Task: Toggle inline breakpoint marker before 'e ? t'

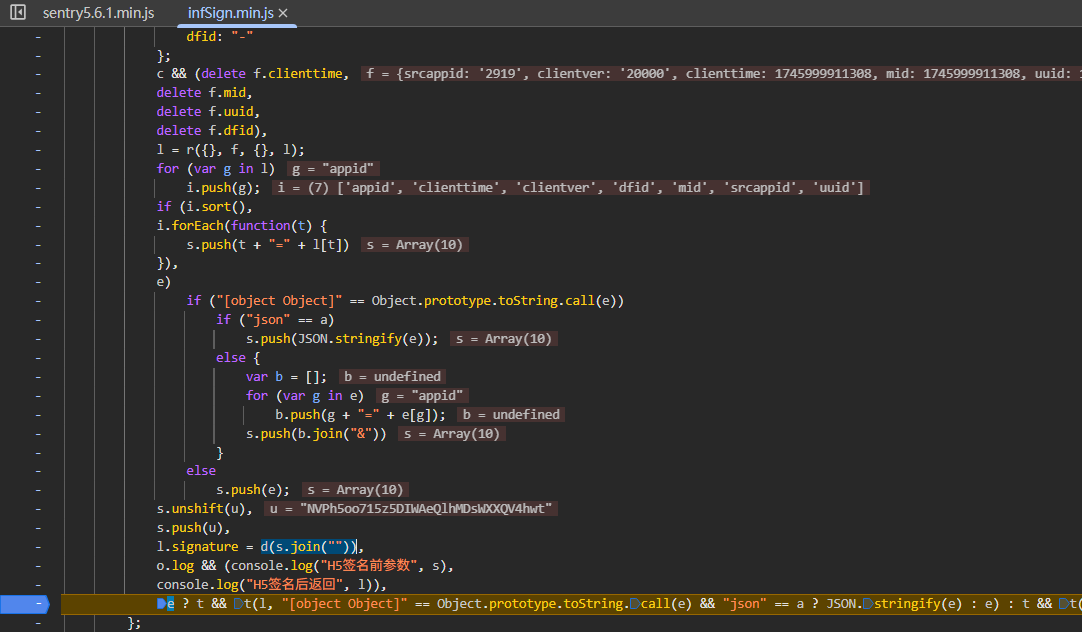Action: (161, 604)
